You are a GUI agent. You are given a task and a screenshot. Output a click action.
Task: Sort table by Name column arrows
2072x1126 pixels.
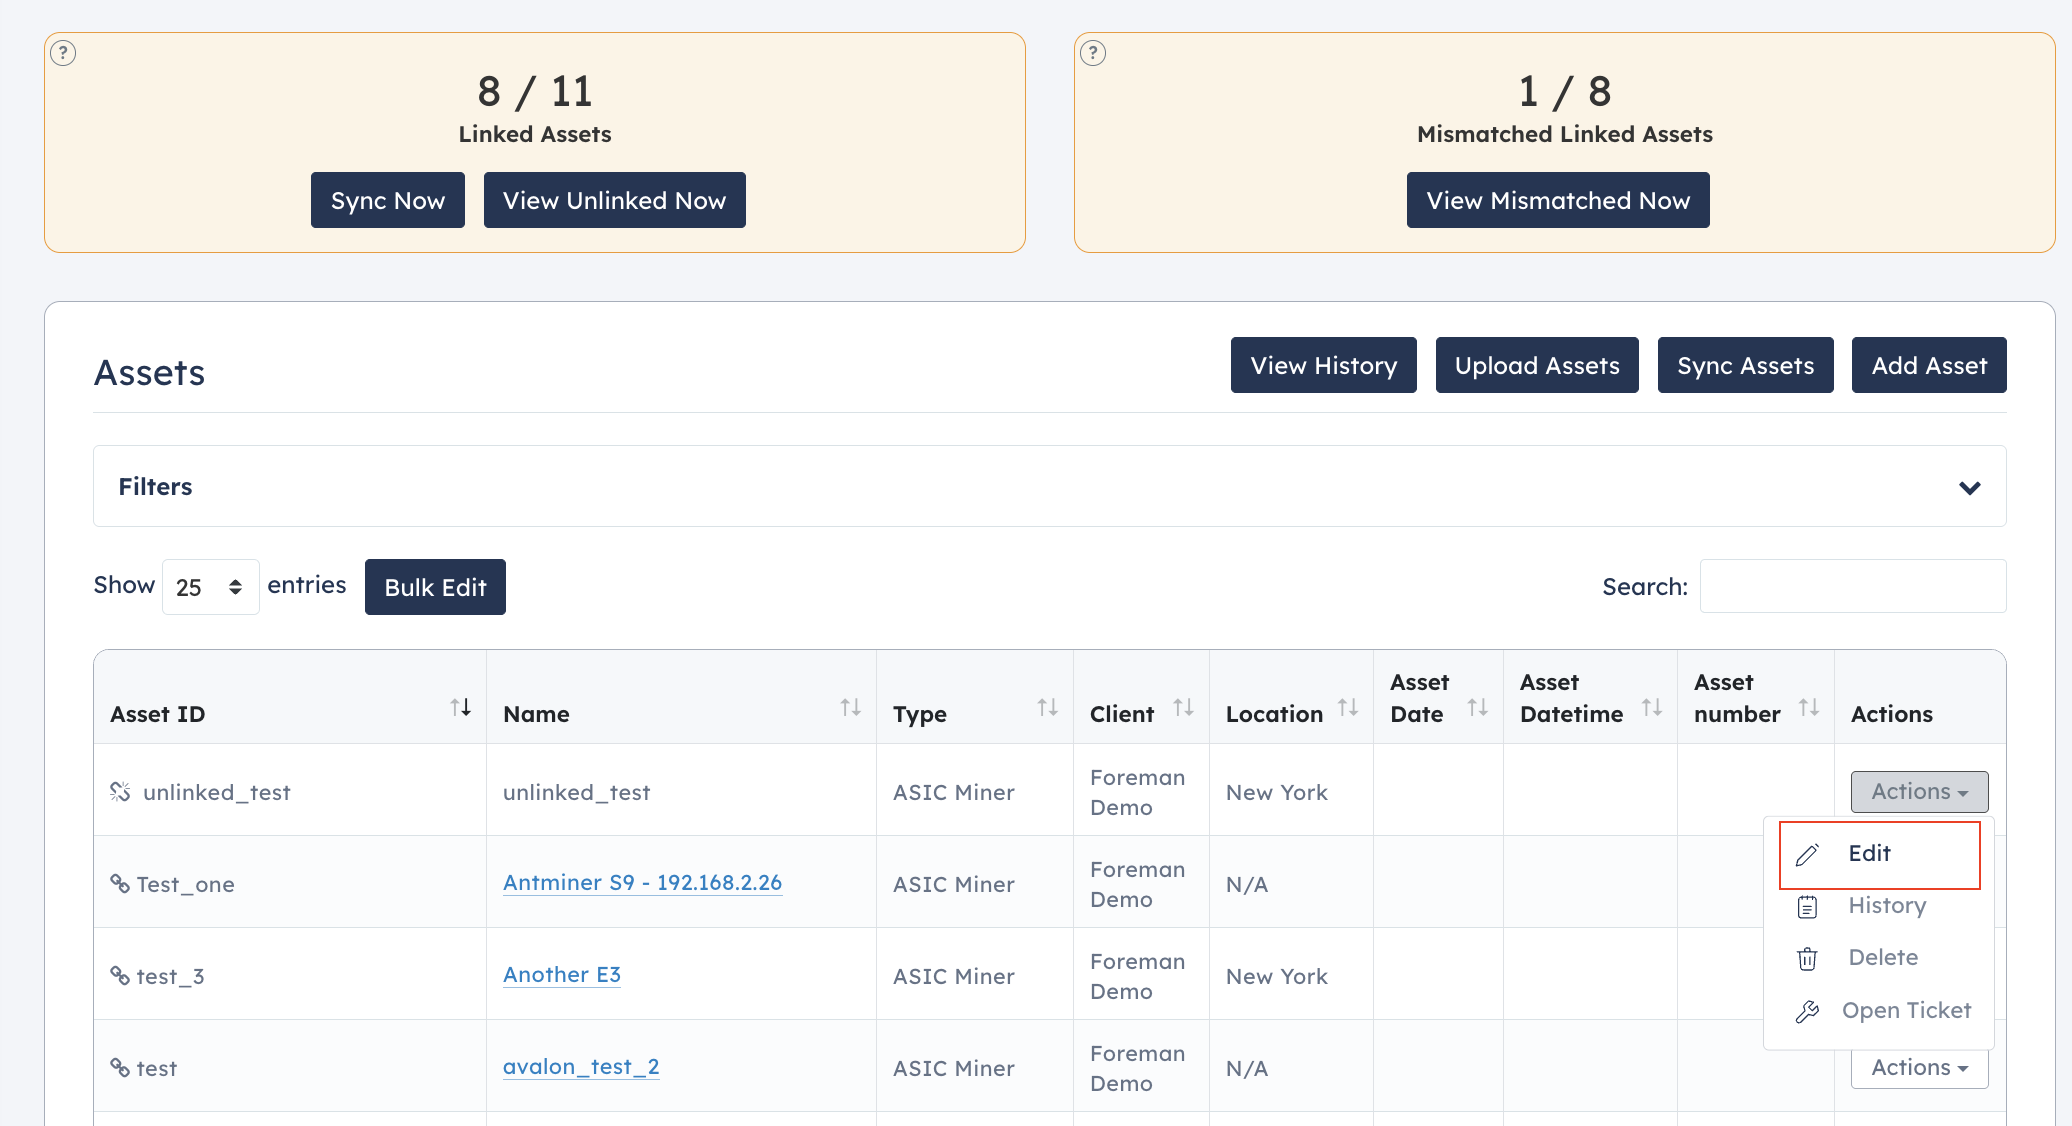pos(850,708)
